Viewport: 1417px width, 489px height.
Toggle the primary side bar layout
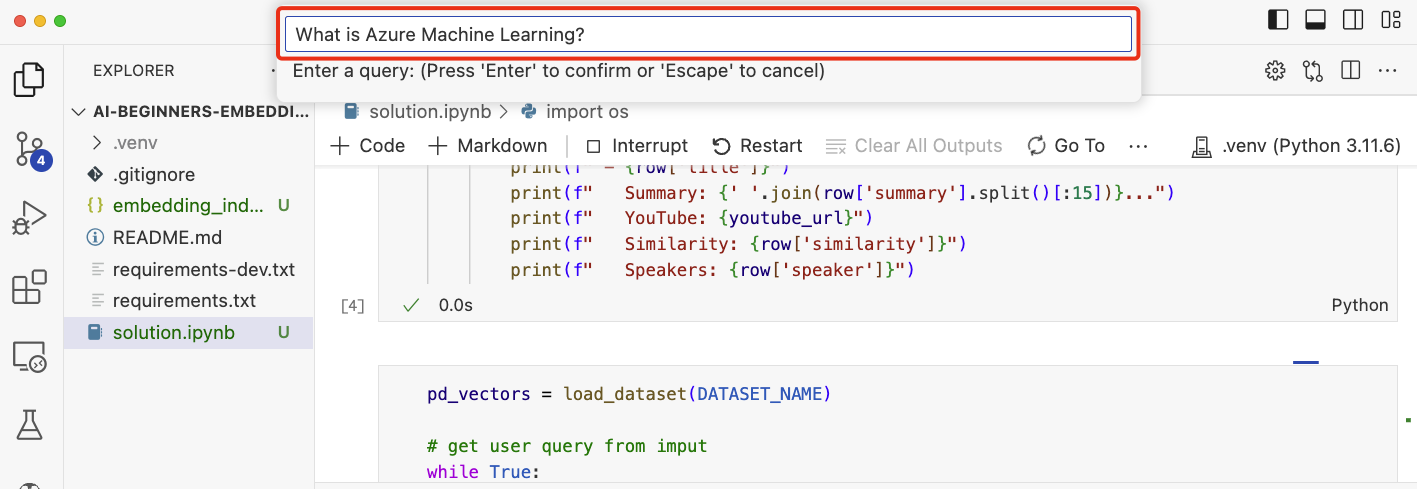pos(1278,20)
